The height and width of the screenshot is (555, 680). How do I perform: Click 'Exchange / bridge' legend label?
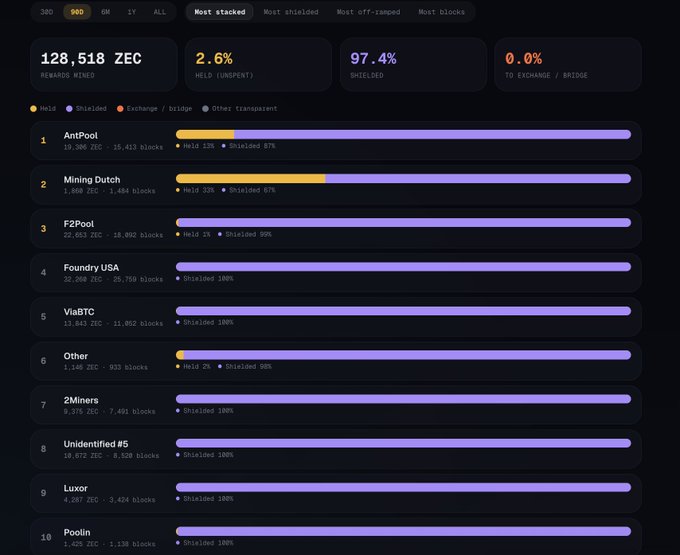tap(159, 109)
